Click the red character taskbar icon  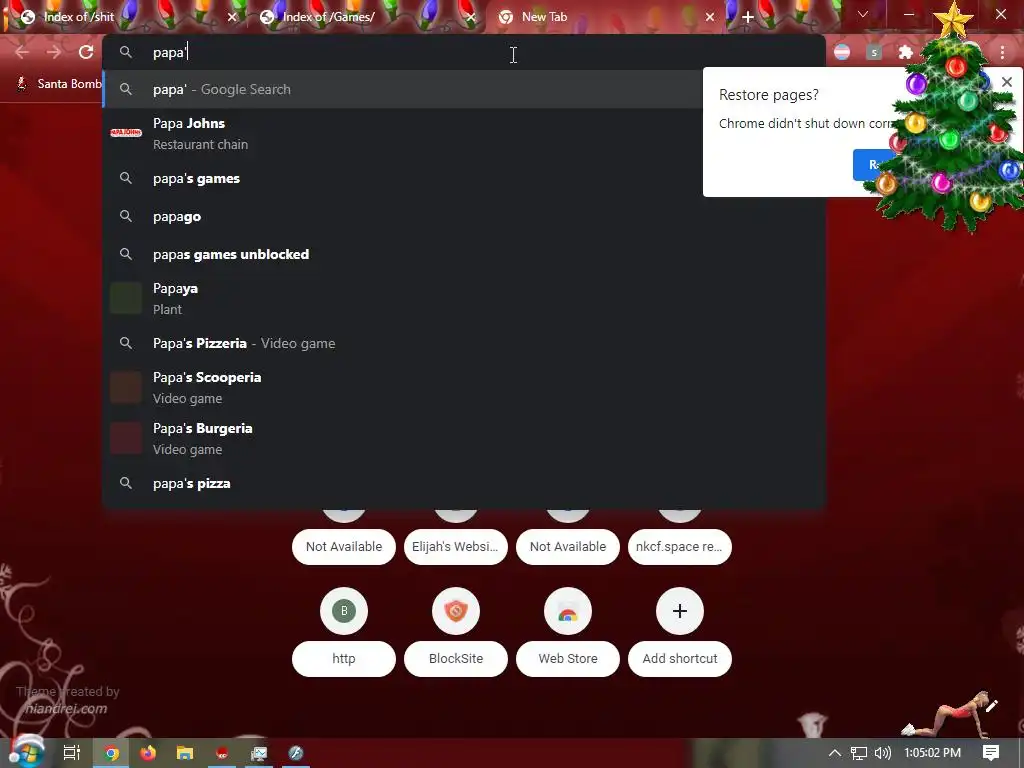click(x=222, y=753)
